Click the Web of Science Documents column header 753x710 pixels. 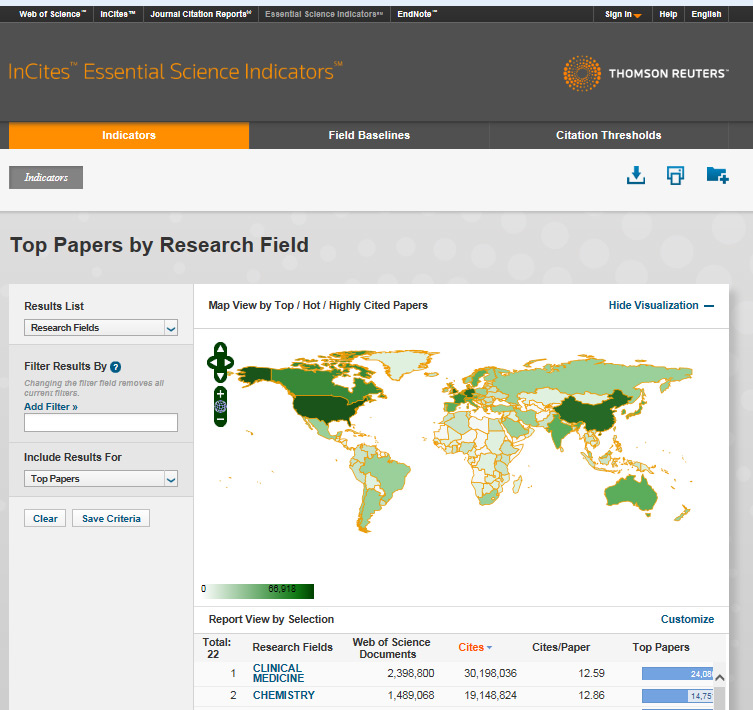click(391, 648)
